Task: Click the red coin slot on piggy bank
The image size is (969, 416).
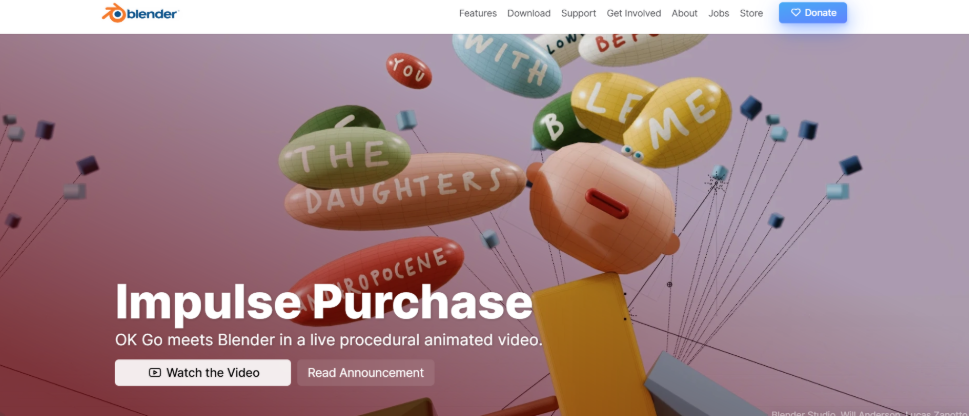Action: [606, 203]
